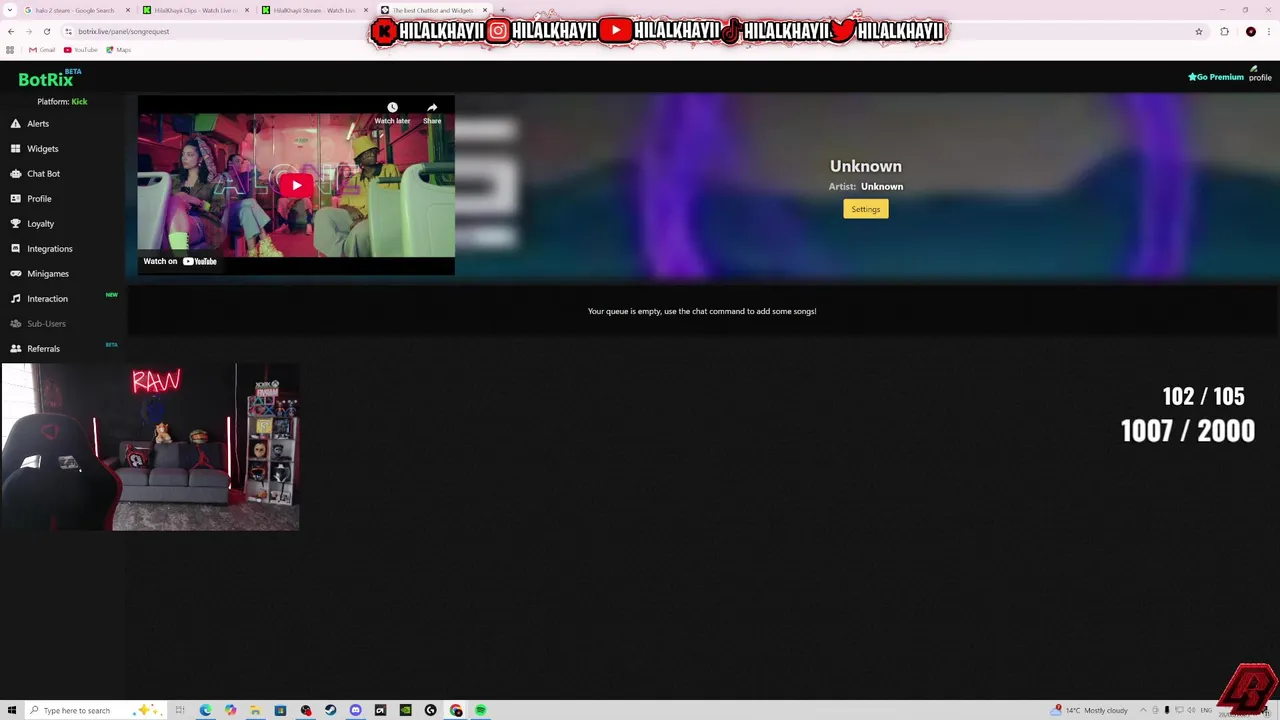Screen dimensions: 1280x720
Task: Bookmark this page with the star
Action: pos(1199,31)
